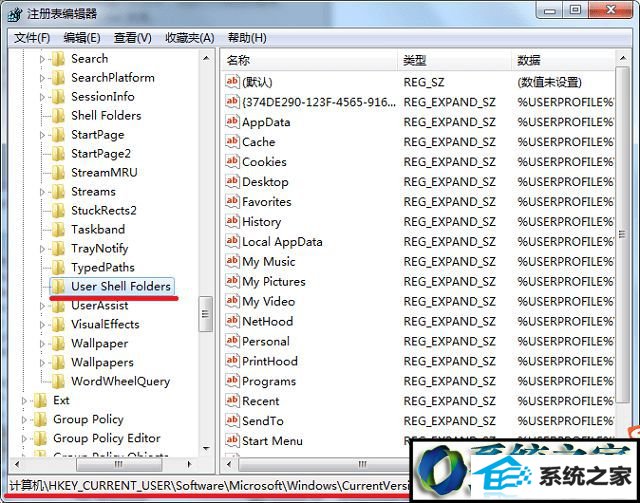The width and height of the screenshot is (640, 503).
Task: Click REG_SZ type of (默认) row
Action: click(424, 82)
